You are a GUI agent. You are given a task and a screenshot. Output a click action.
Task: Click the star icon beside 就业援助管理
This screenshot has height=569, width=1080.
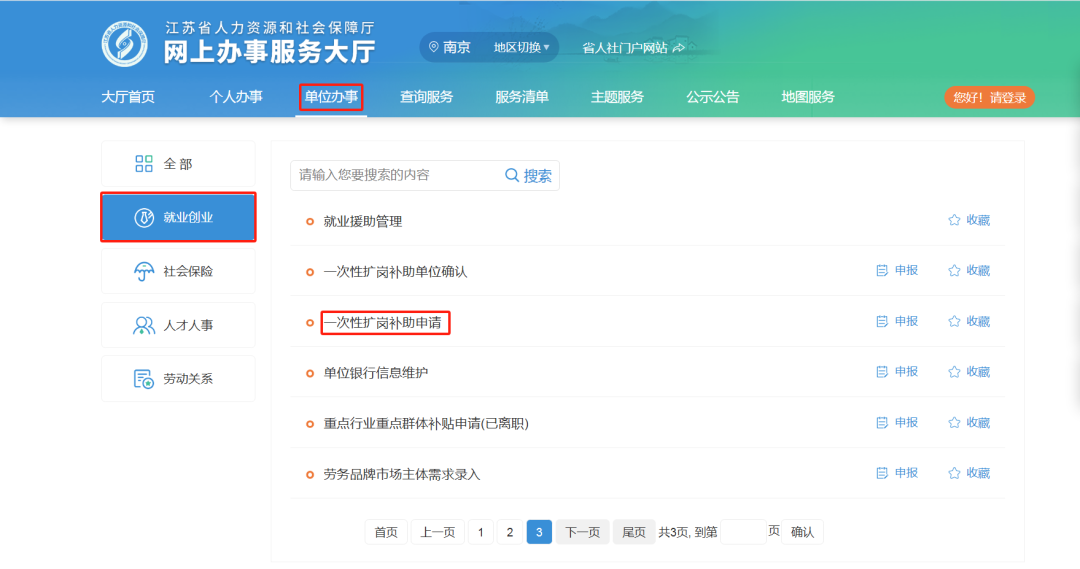pos(954,220)
